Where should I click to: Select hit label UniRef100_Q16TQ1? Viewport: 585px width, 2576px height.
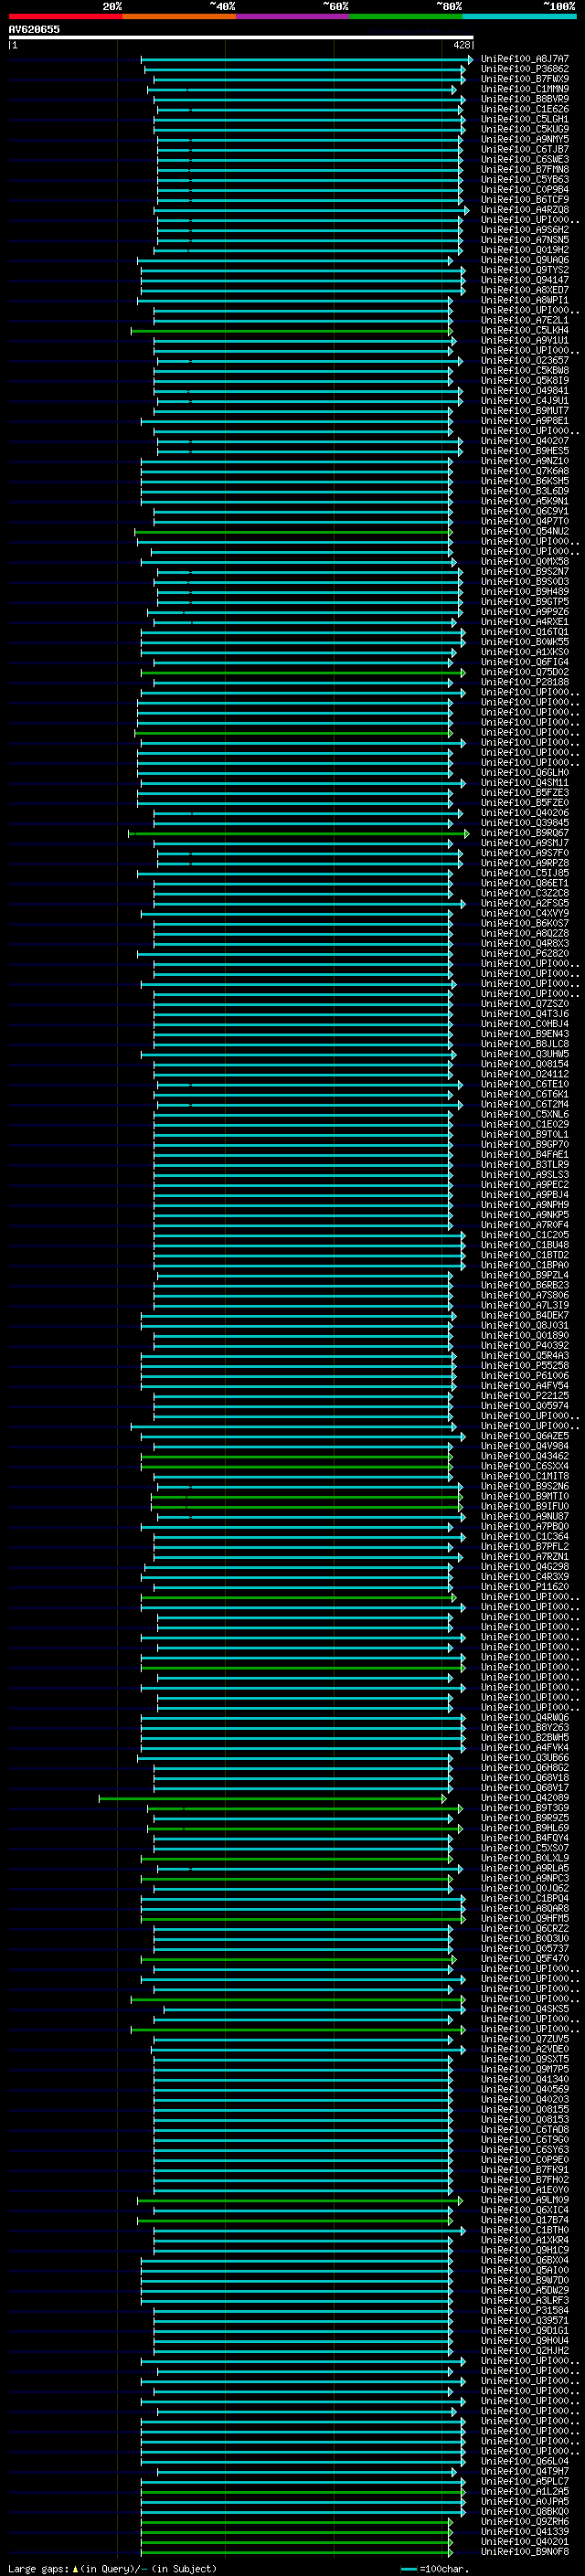pos(525,633)
